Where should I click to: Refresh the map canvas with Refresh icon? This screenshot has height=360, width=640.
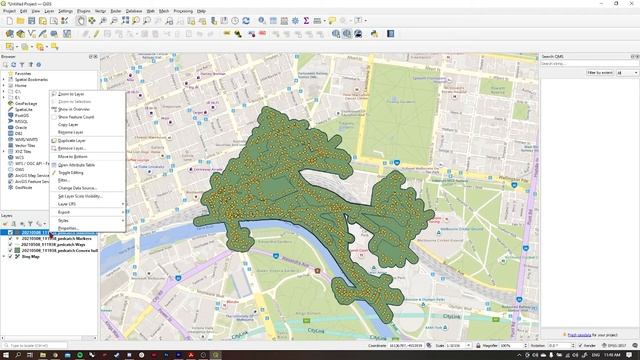click(246, 21)
